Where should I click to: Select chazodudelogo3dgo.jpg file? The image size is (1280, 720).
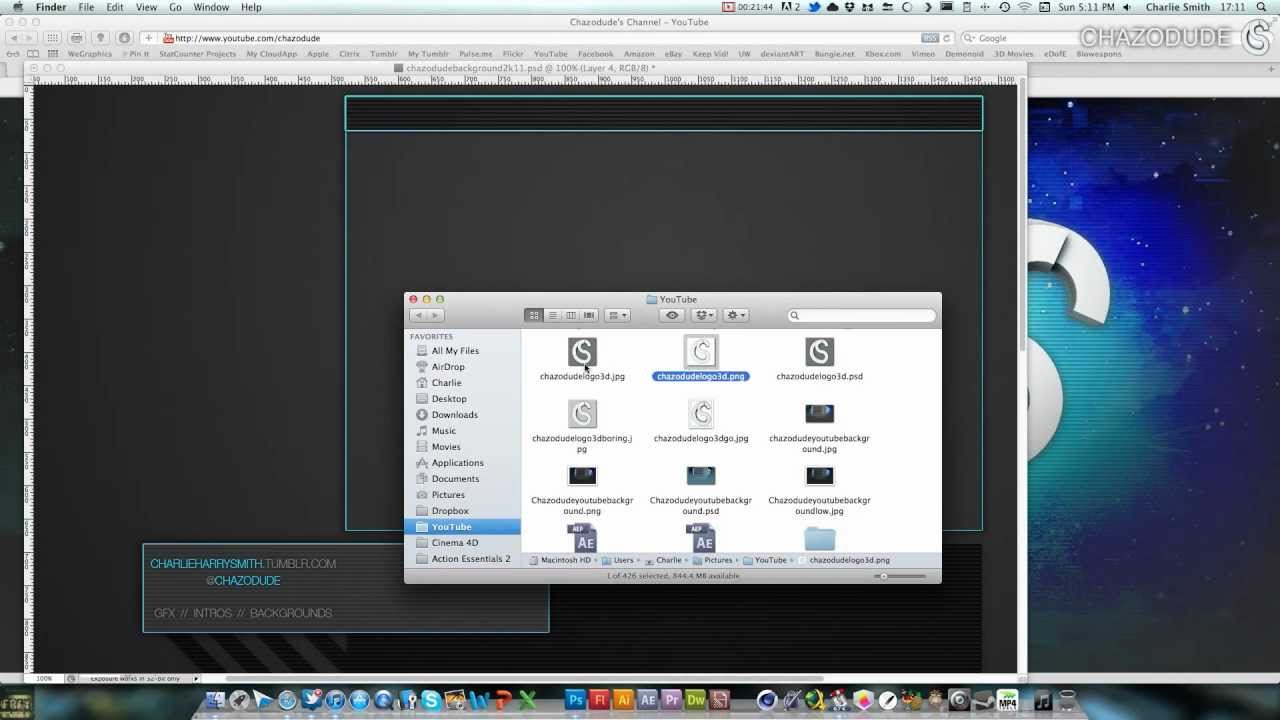coord(701,414)
